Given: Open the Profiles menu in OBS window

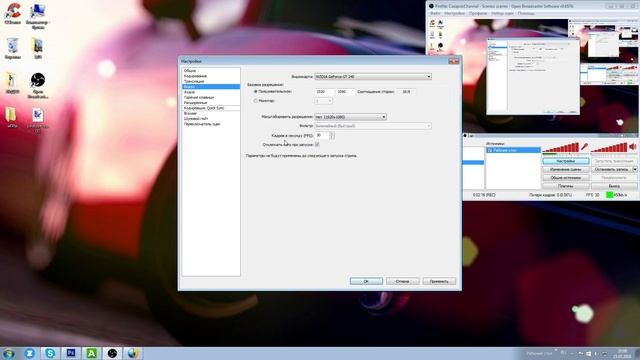Looking at the screenshot, I should click(x=478, y=13).
